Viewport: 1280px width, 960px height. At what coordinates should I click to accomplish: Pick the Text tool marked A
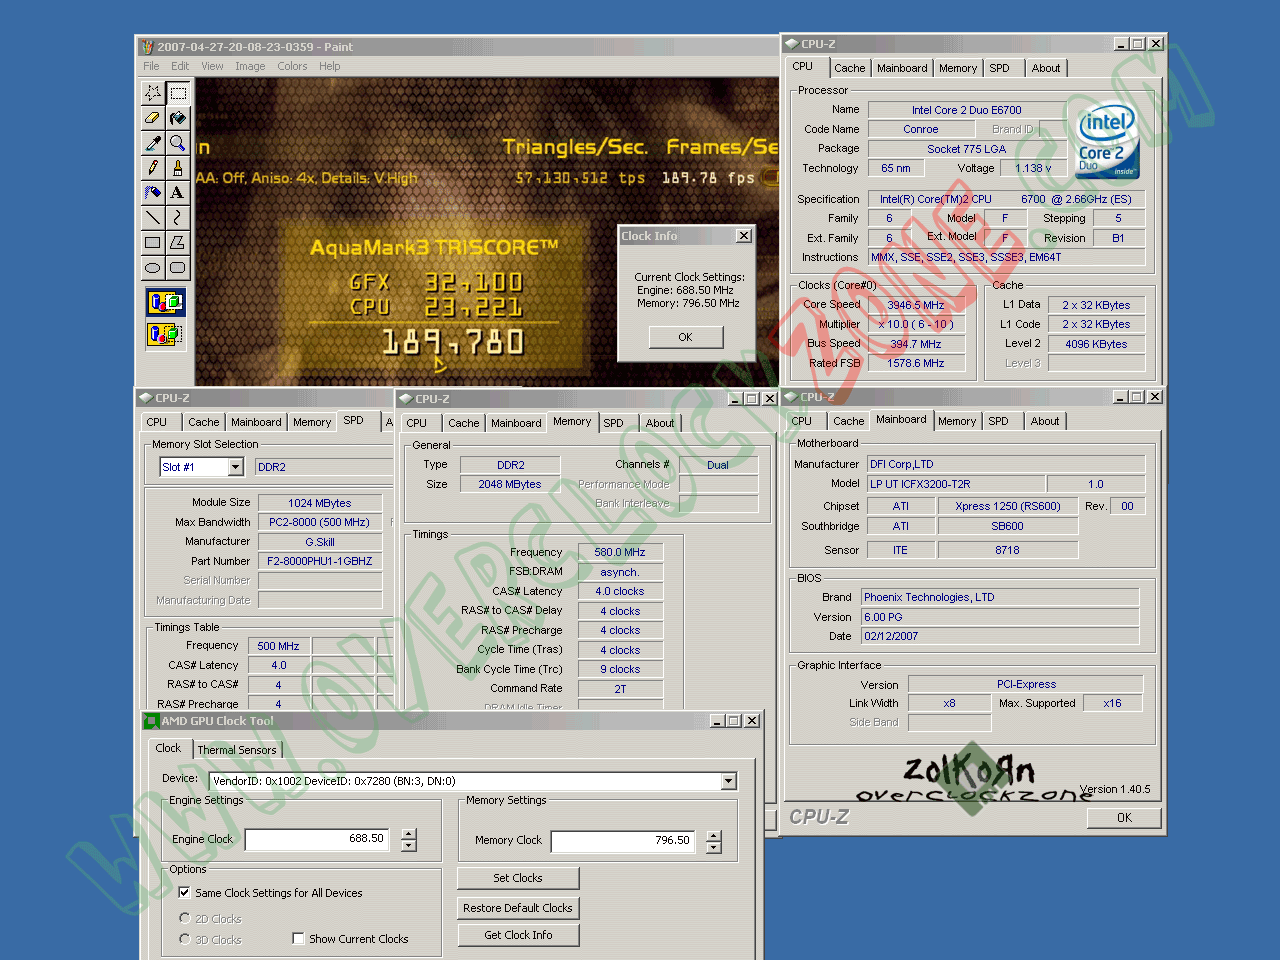(x=178, y=193)
